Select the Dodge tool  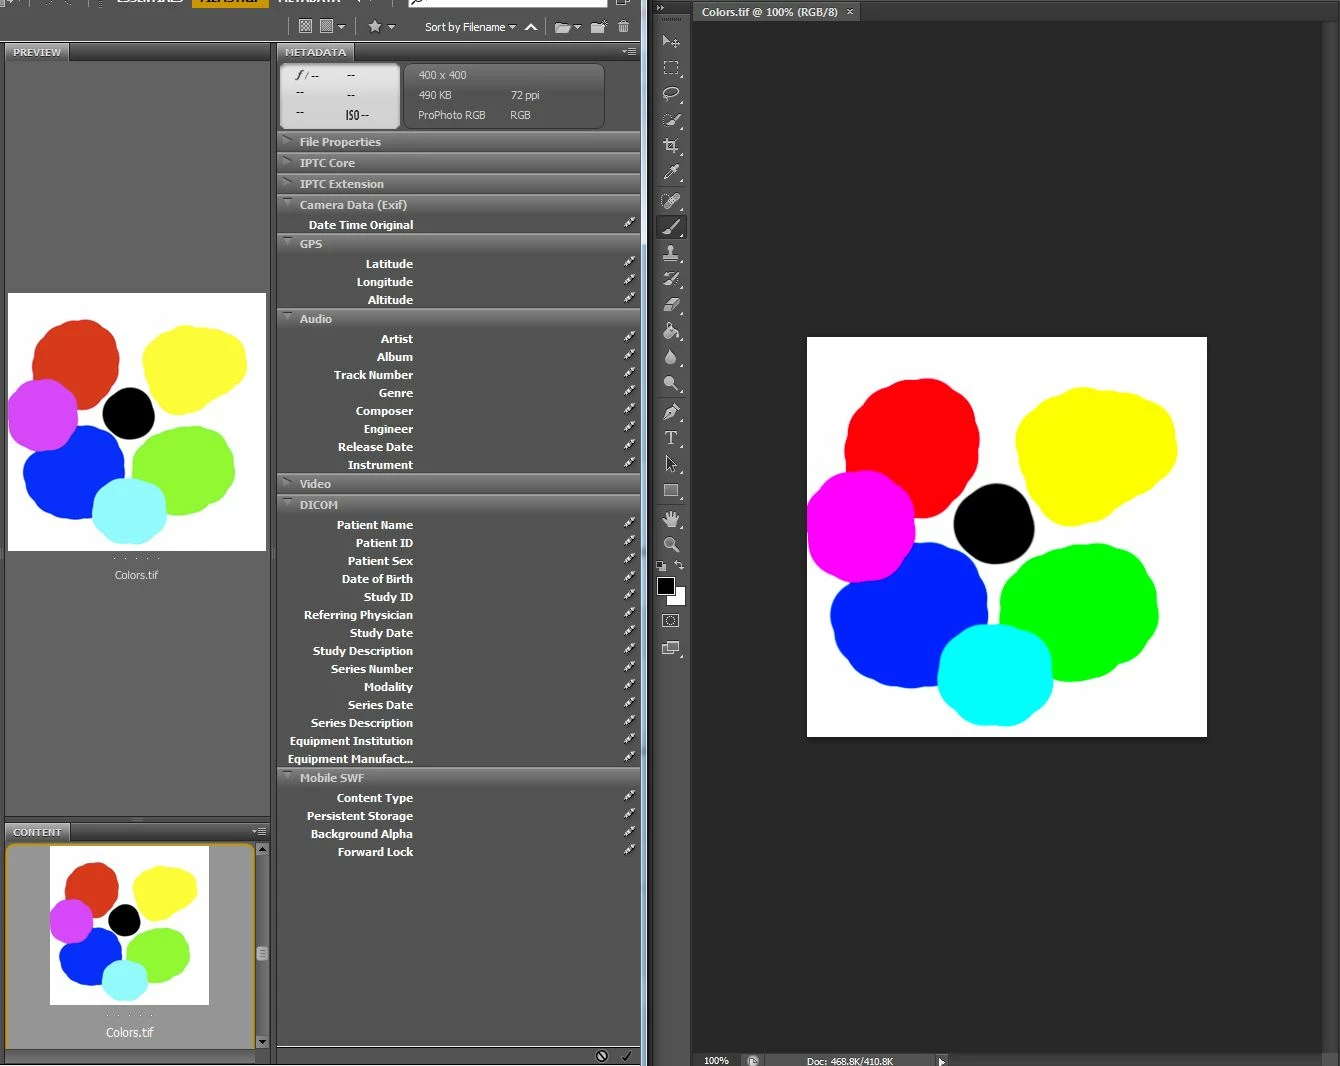tap(671, 383)
